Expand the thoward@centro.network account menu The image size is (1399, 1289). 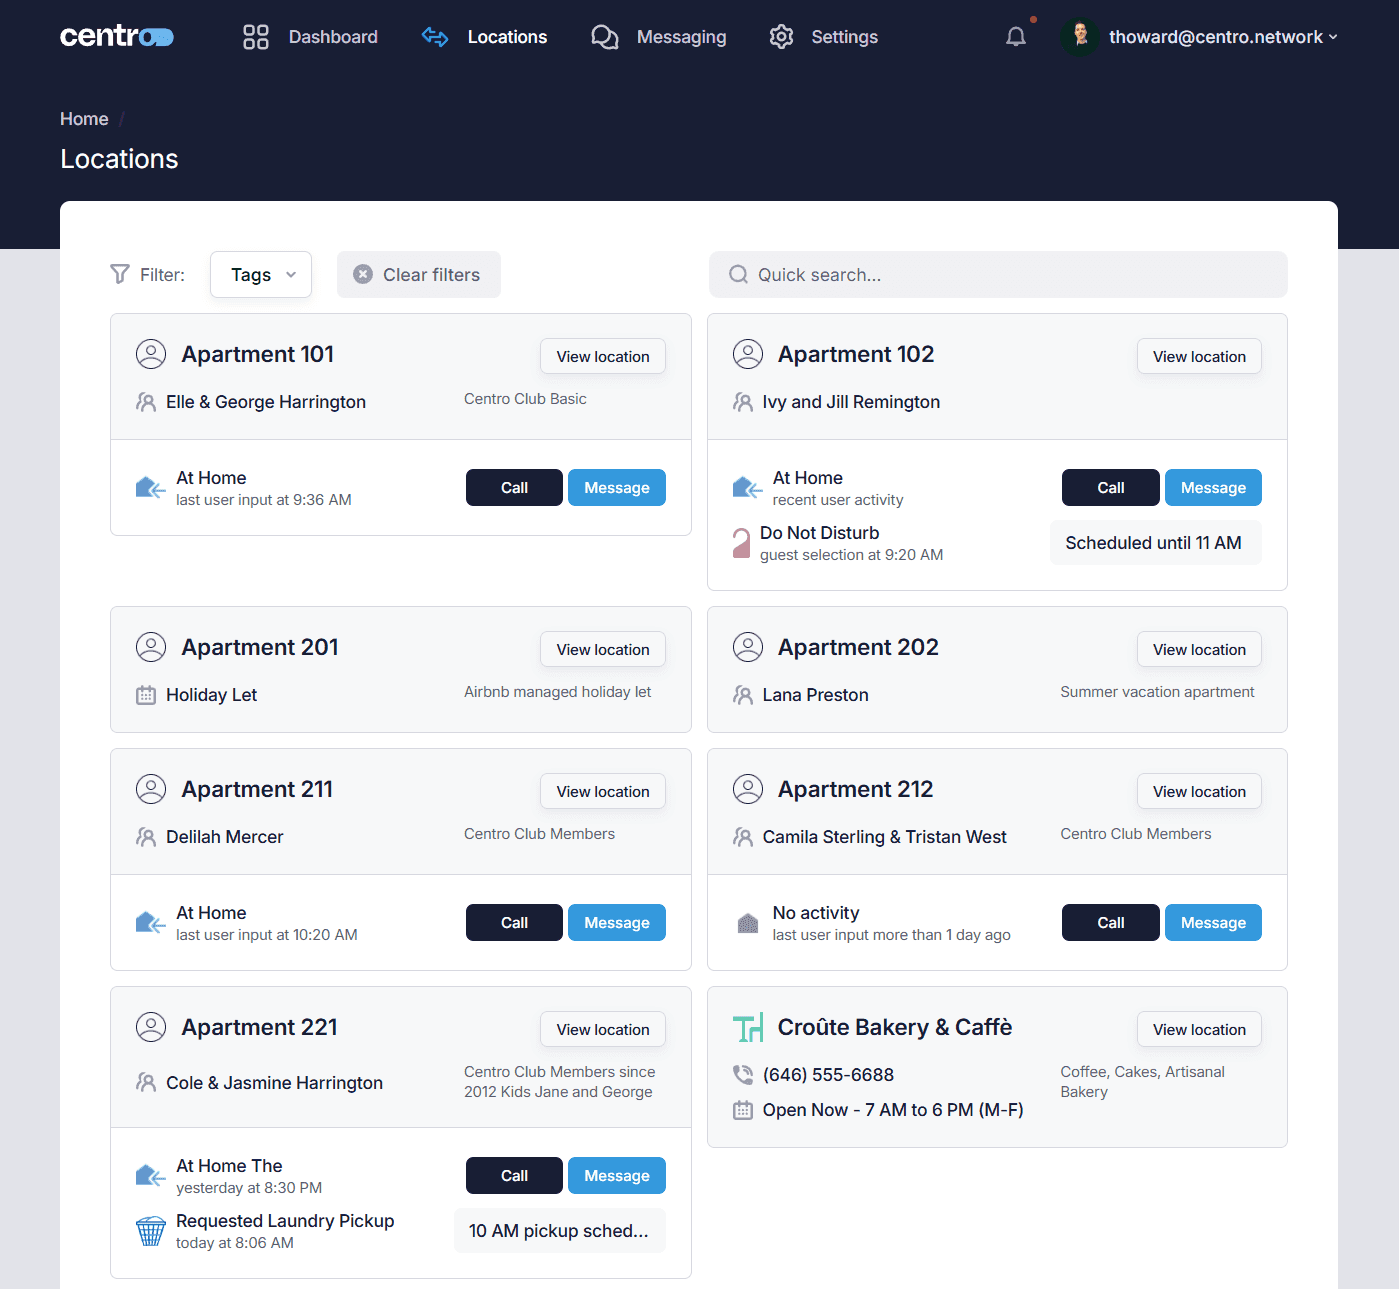(1222, 37)
